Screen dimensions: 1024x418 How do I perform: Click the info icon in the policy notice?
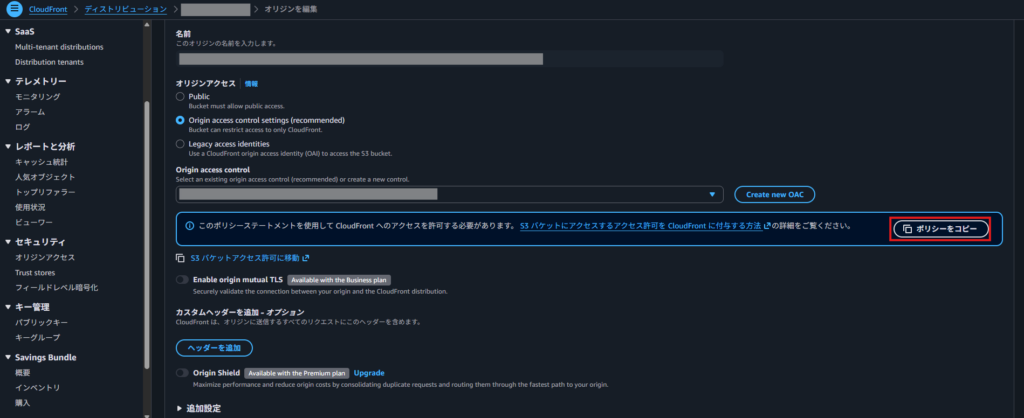(x=190, y=226)
